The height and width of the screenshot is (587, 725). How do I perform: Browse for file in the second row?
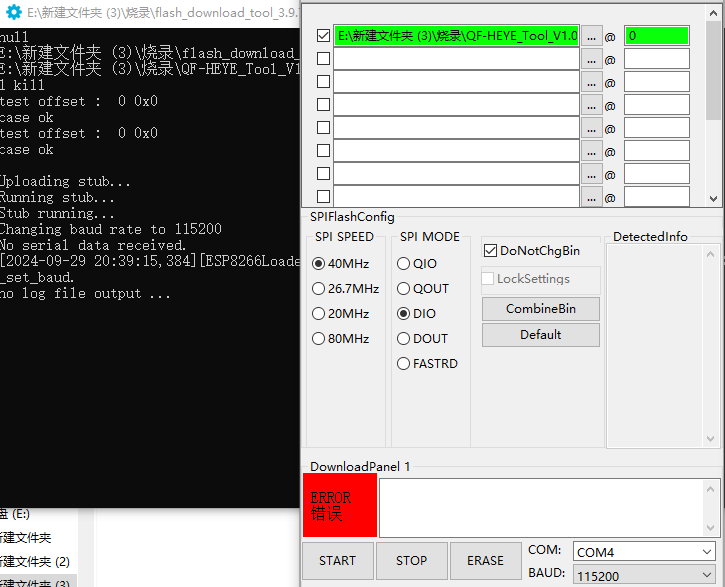(591, 60)
